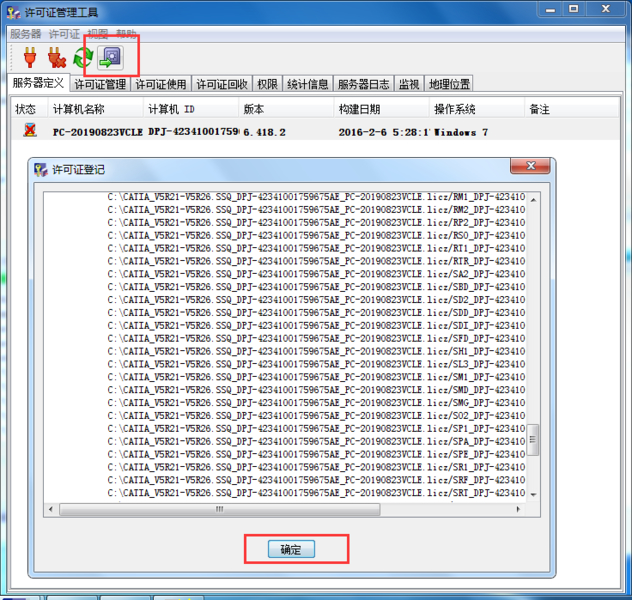
Task: Click the log line ending in licz/SBD_DPJ
Action: pyautogui.click(x=316, y=287)
